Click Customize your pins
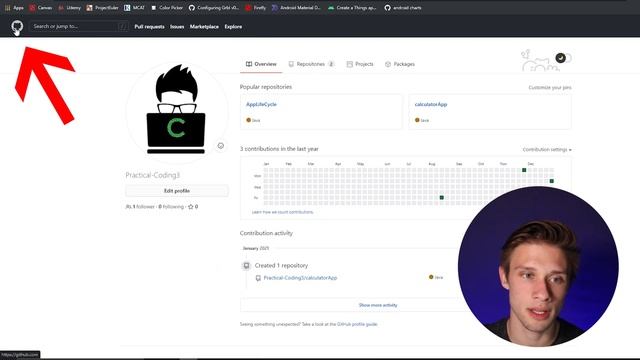Screen dimensions: 640x360 [x=550, y=87]
